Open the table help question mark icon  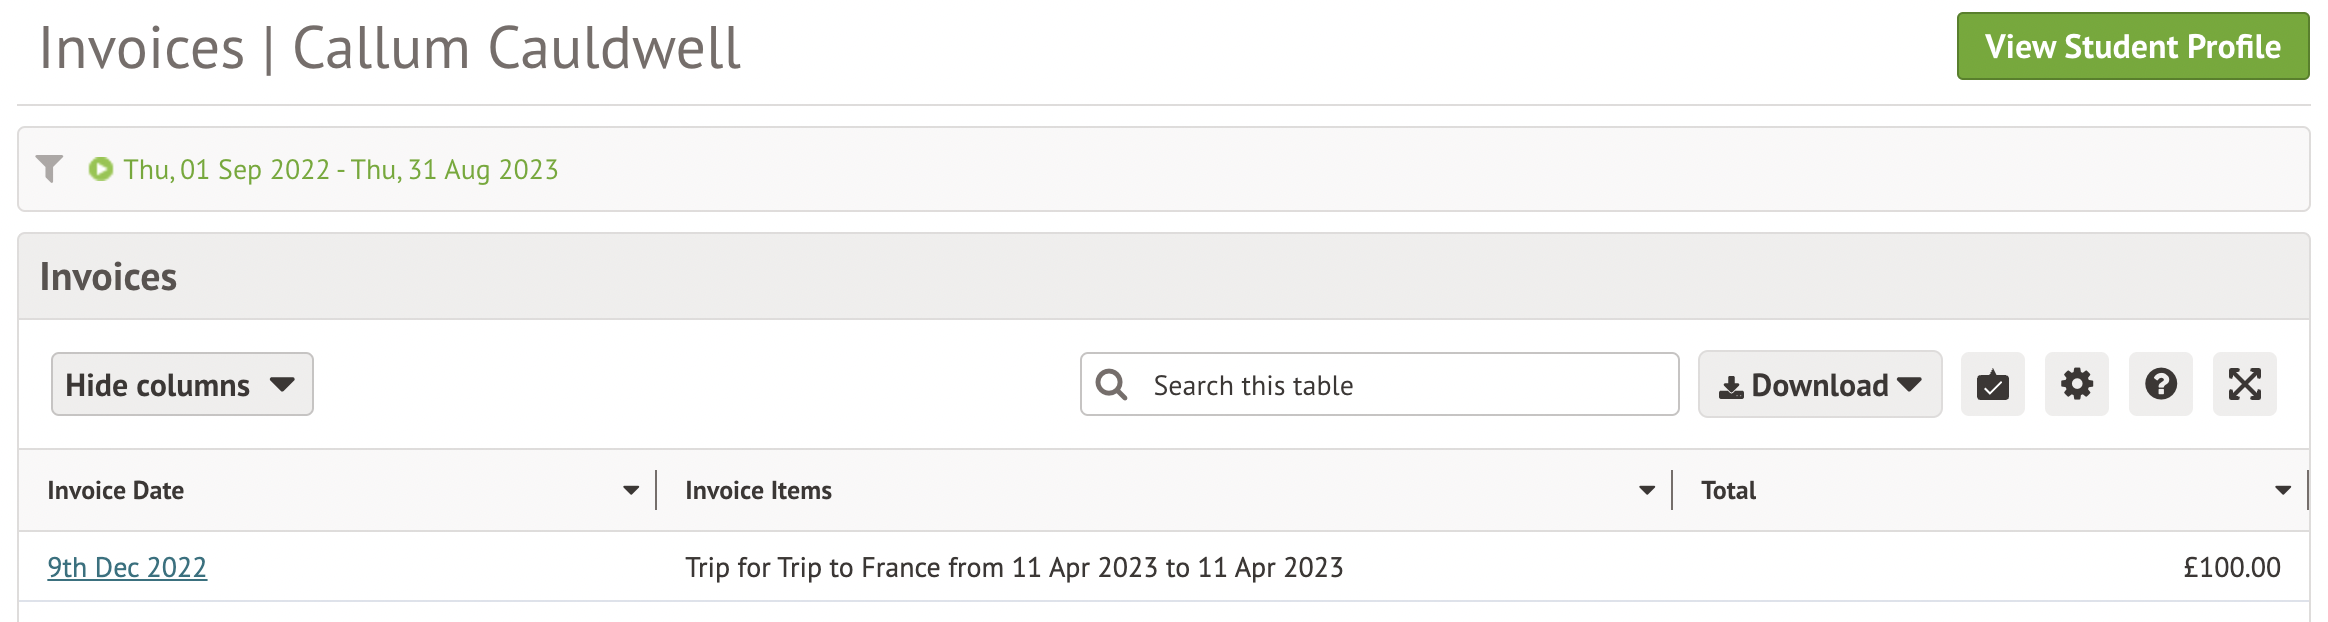[2160, 385]
